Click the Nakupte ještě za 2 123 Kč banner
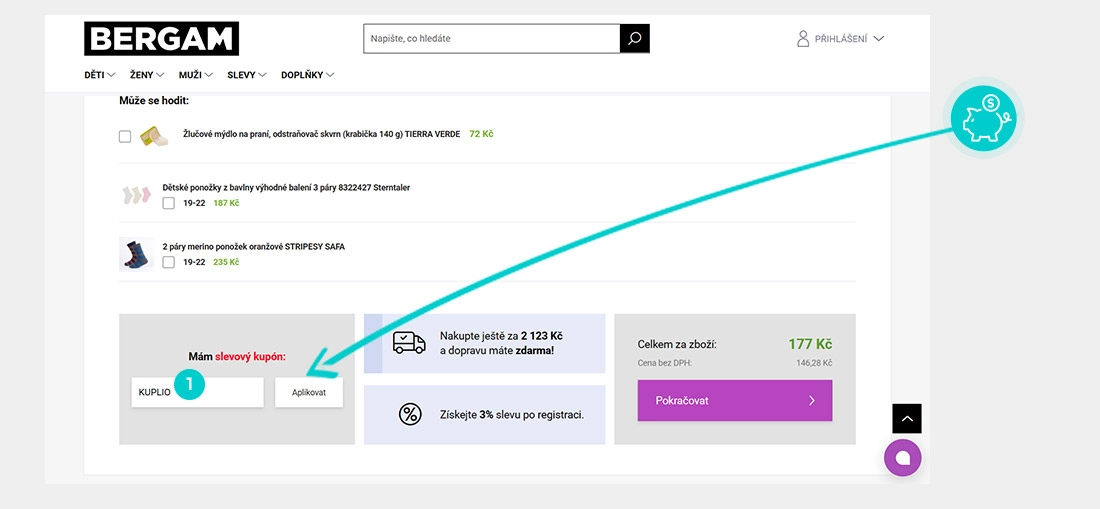 tap(485, 344)
